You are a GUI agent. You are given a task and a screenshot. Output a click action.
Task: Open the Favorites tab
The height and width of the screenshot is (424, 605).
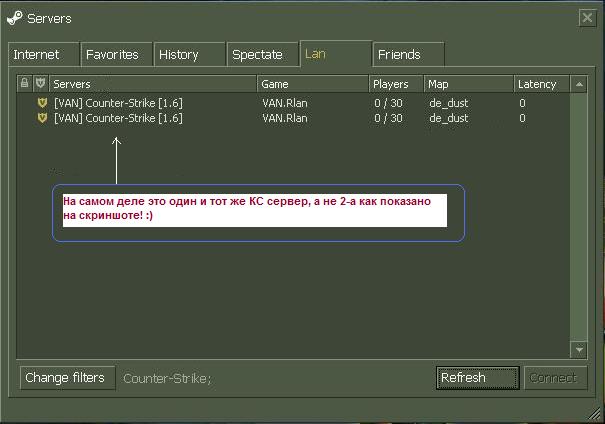(116, 54)
